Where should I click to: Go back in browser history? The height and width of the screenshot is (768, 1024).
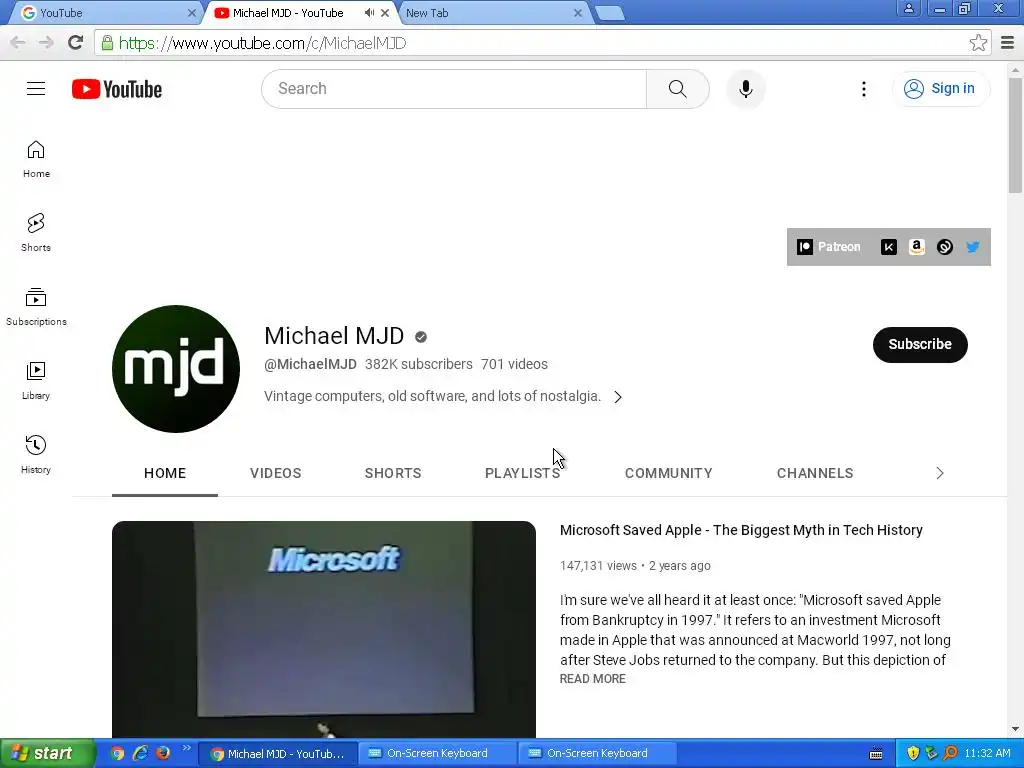click(18, 43)
